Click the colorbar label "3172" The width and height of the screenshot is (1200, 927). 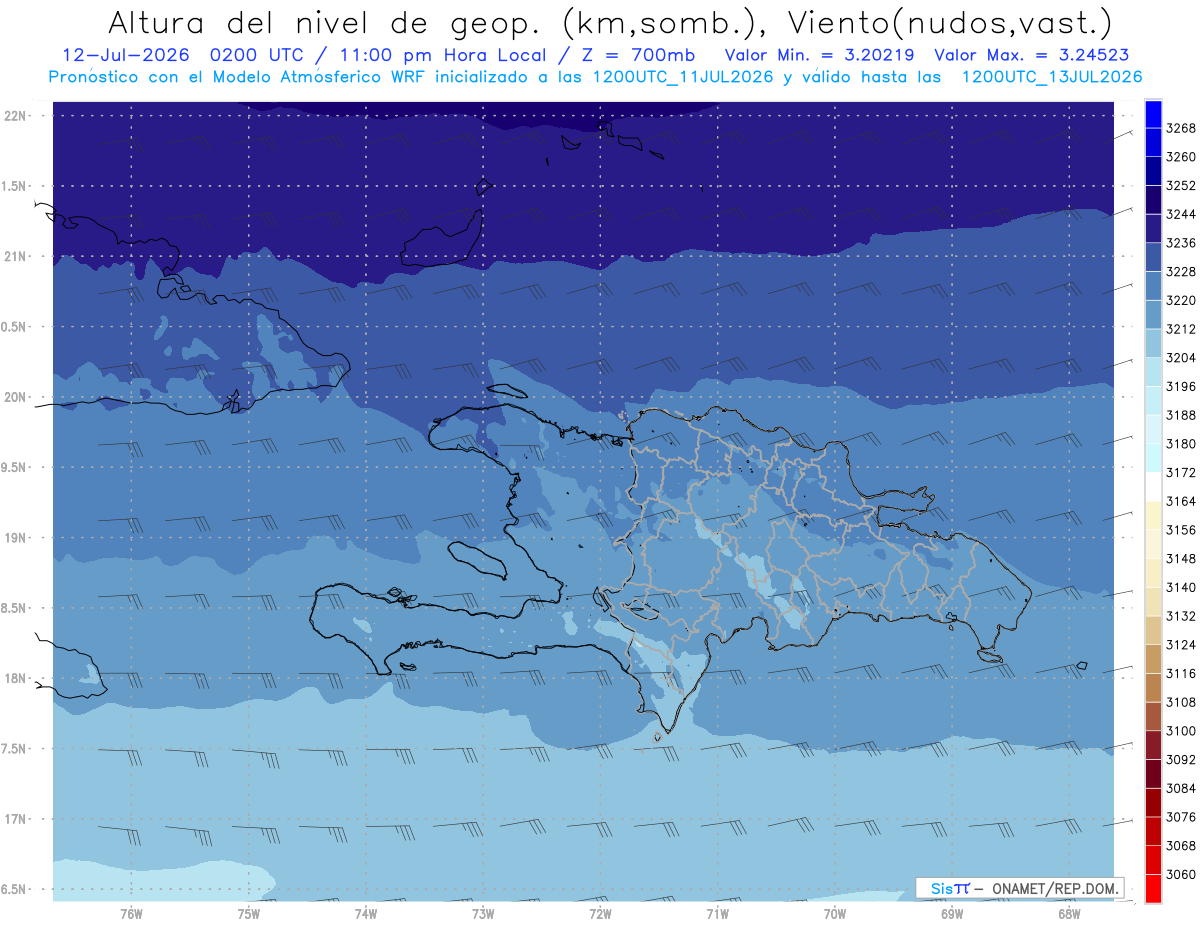pos(1182,473)
